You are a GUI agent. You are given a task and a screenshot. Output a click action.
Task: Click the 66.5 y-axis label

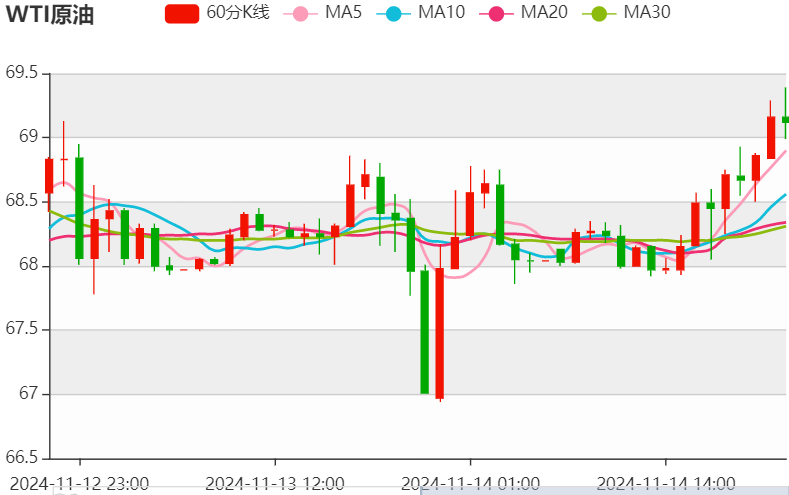pos(22,457)
